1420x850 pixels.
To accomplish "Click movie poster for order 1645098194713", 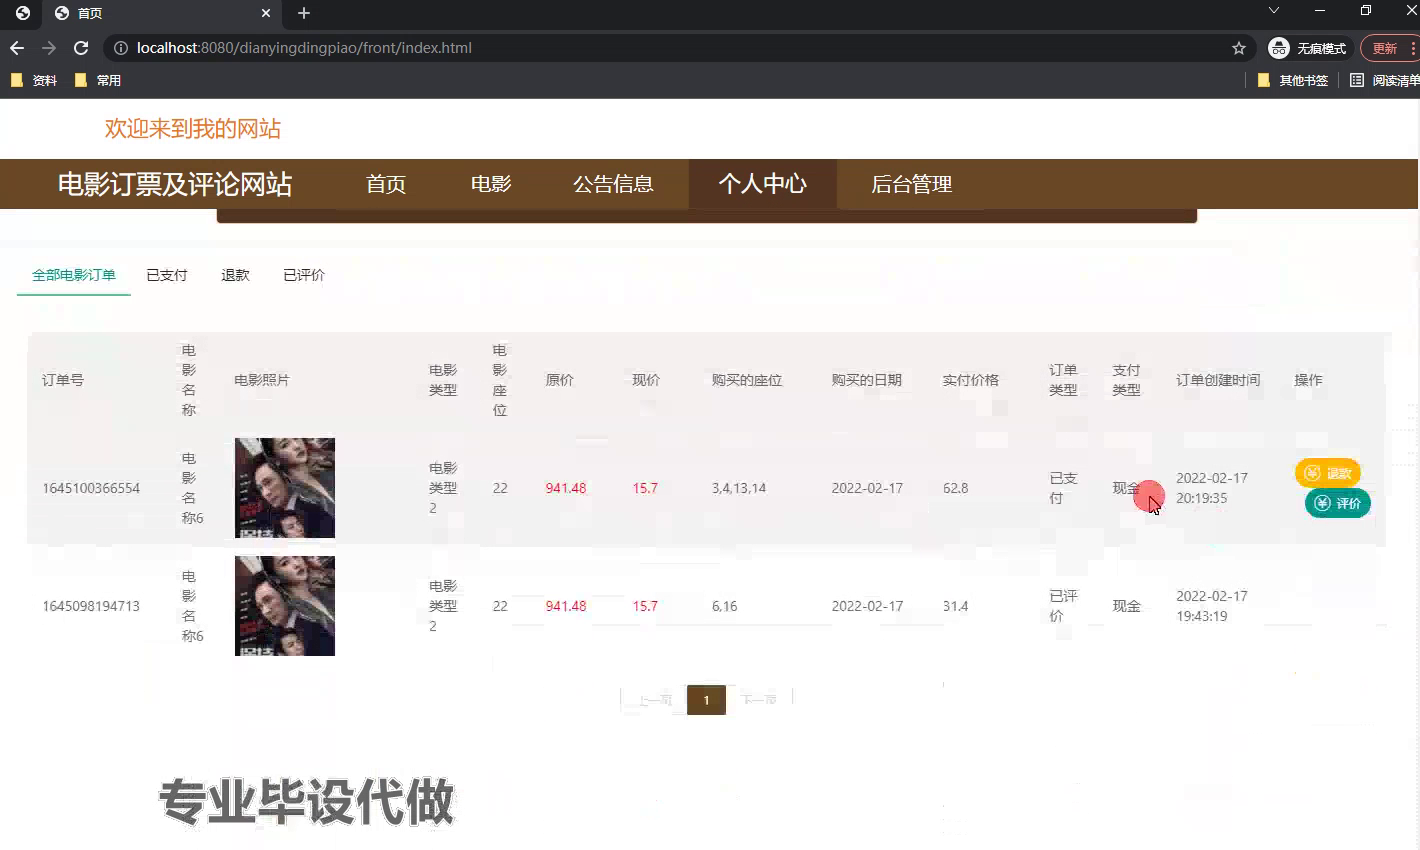I will click(285, 606).
